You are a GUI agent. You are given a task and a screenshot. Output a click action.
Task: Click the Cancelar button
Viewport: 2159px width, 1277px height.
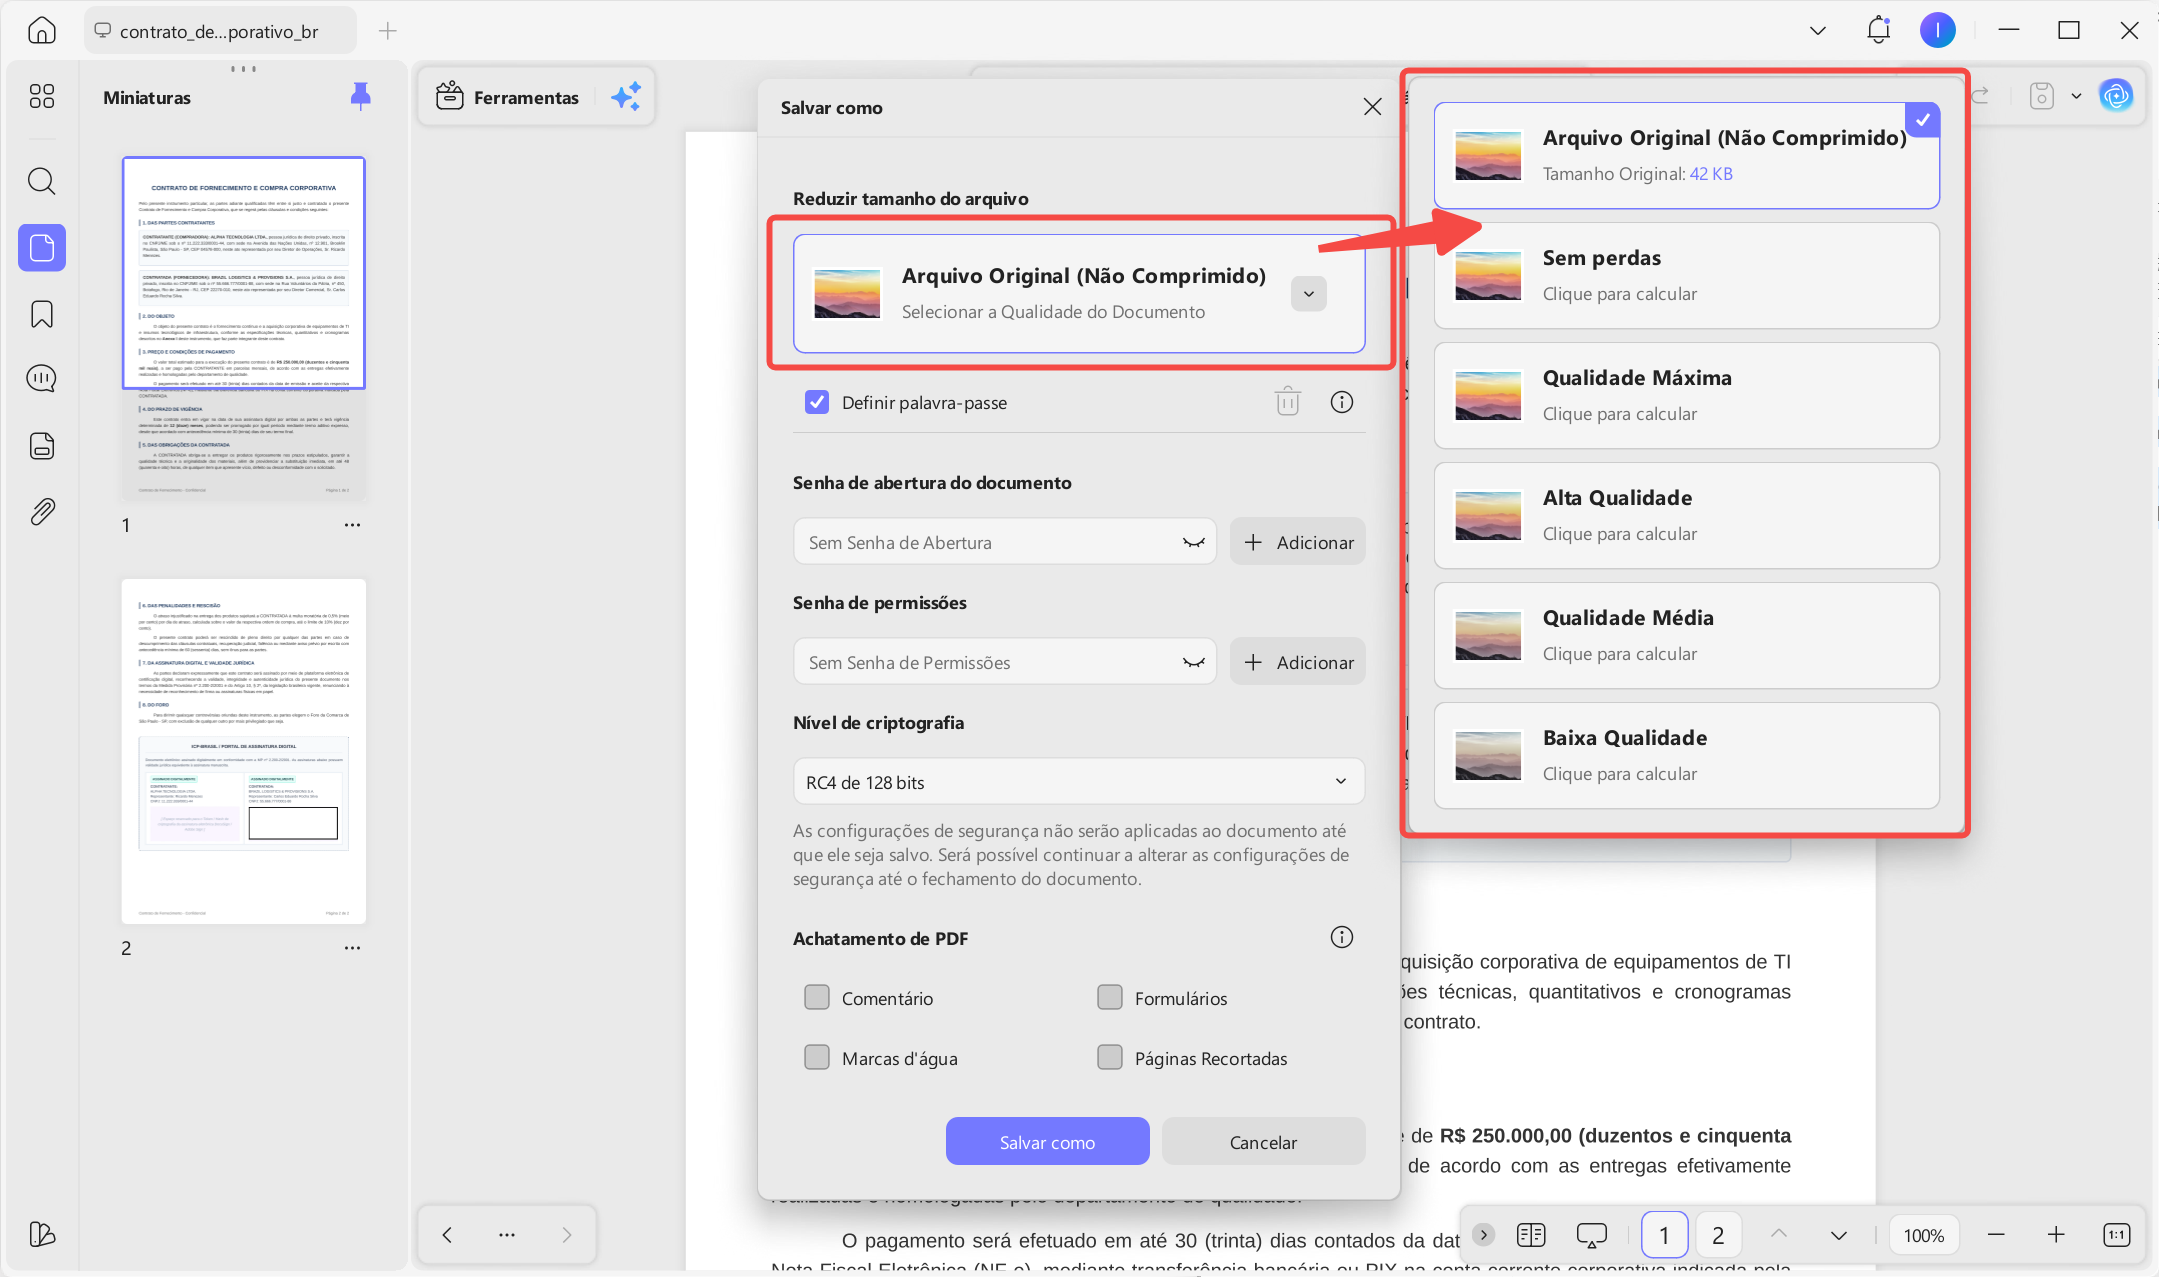[x=1263, y=1141]
